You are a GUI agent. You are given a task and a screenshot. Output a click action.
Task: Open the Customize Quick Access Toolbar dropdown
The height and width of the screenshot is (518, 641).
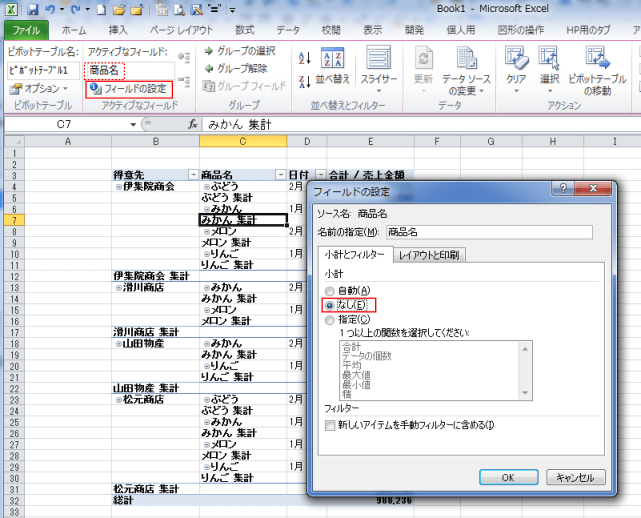(x=232, y=10)
